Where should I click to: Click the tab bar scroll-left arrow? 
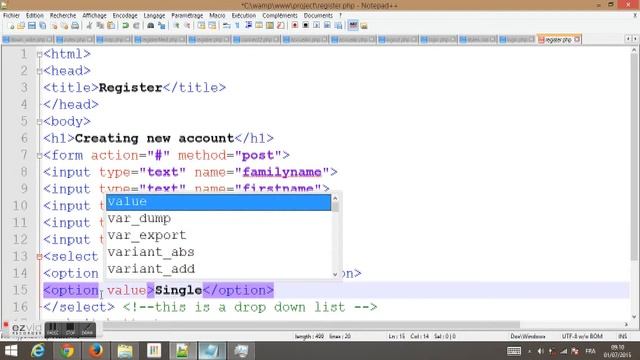pos(628,39)
